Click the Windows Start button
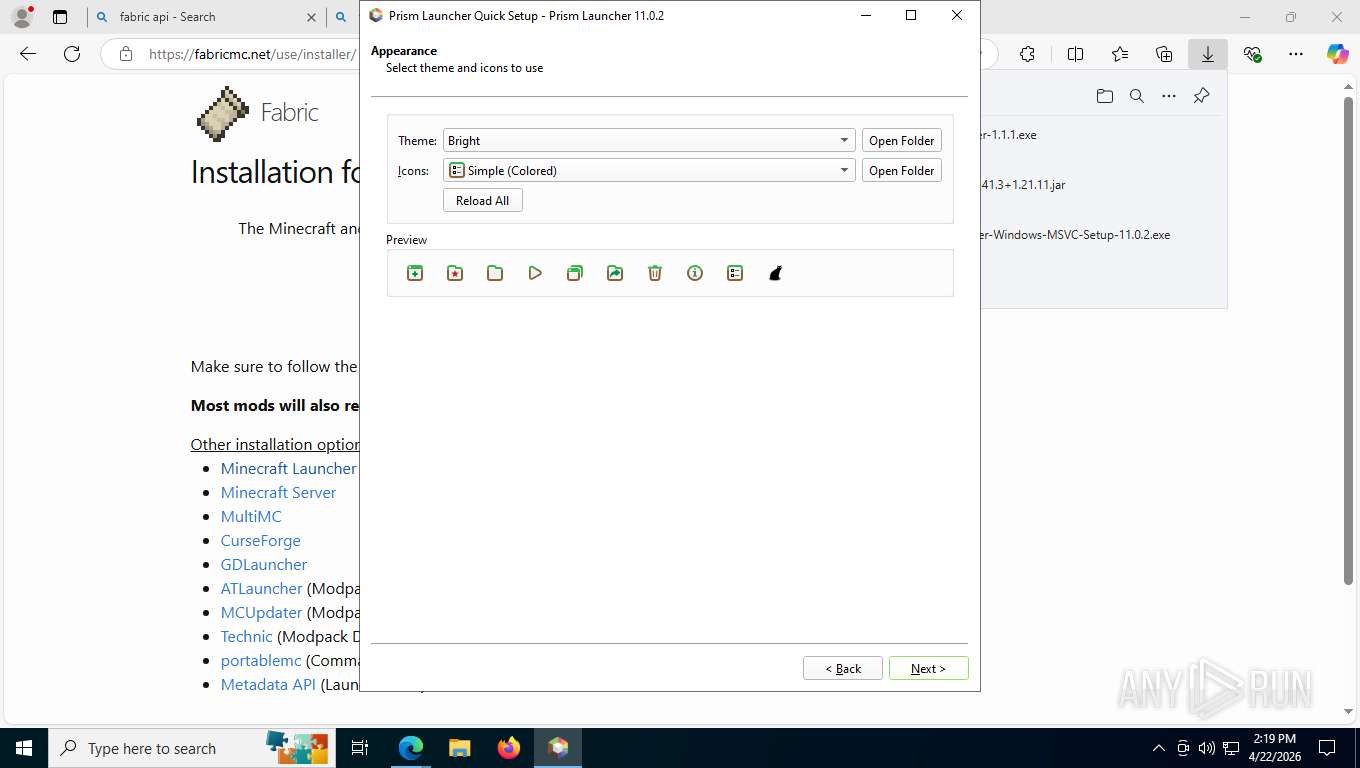Screen dimensions: 1360x768 pos(24,748)
